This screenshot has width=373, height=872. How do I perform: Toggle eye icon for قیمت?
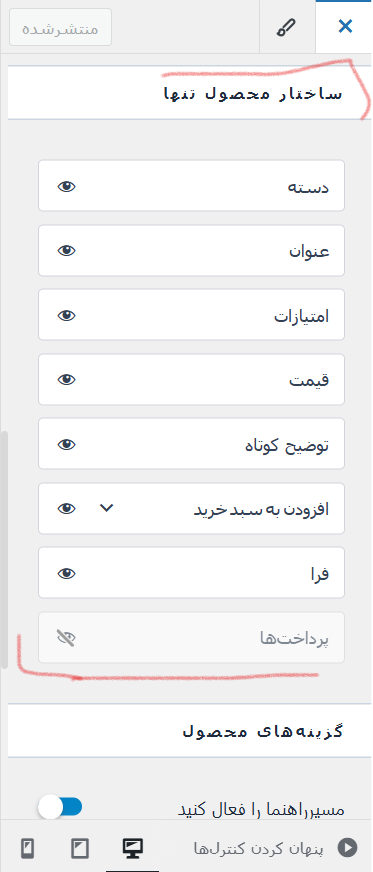[x=66, y=380]
